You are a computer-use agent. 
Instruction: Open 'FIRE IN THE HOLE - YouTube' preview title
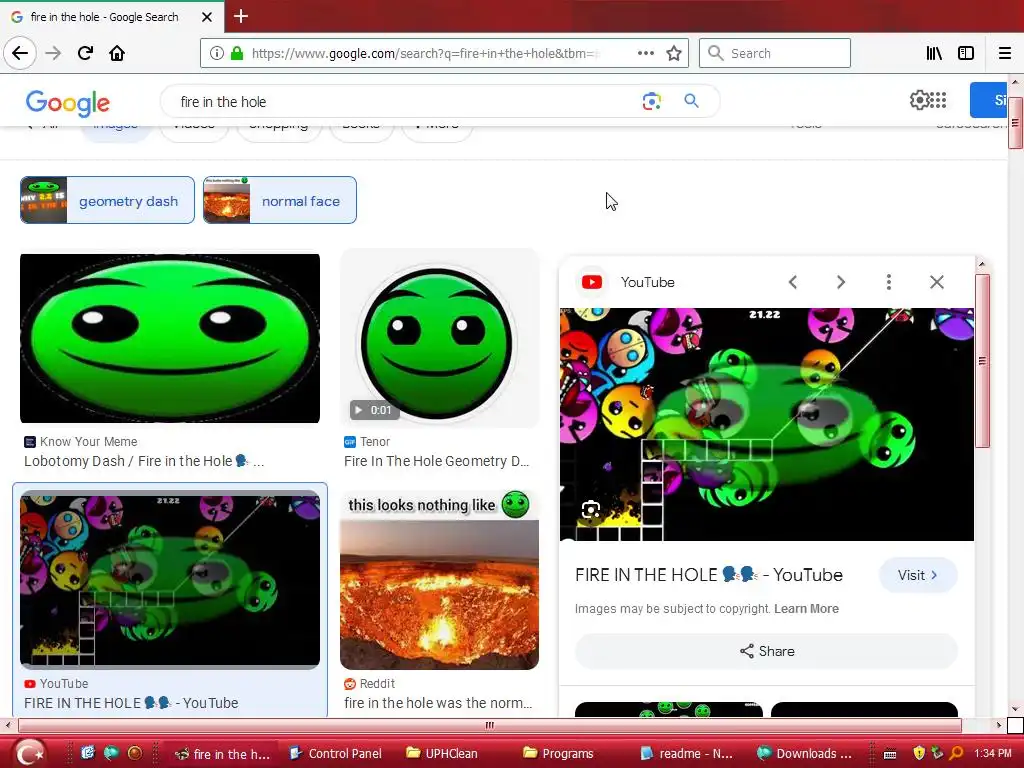(x=709, y=575)
